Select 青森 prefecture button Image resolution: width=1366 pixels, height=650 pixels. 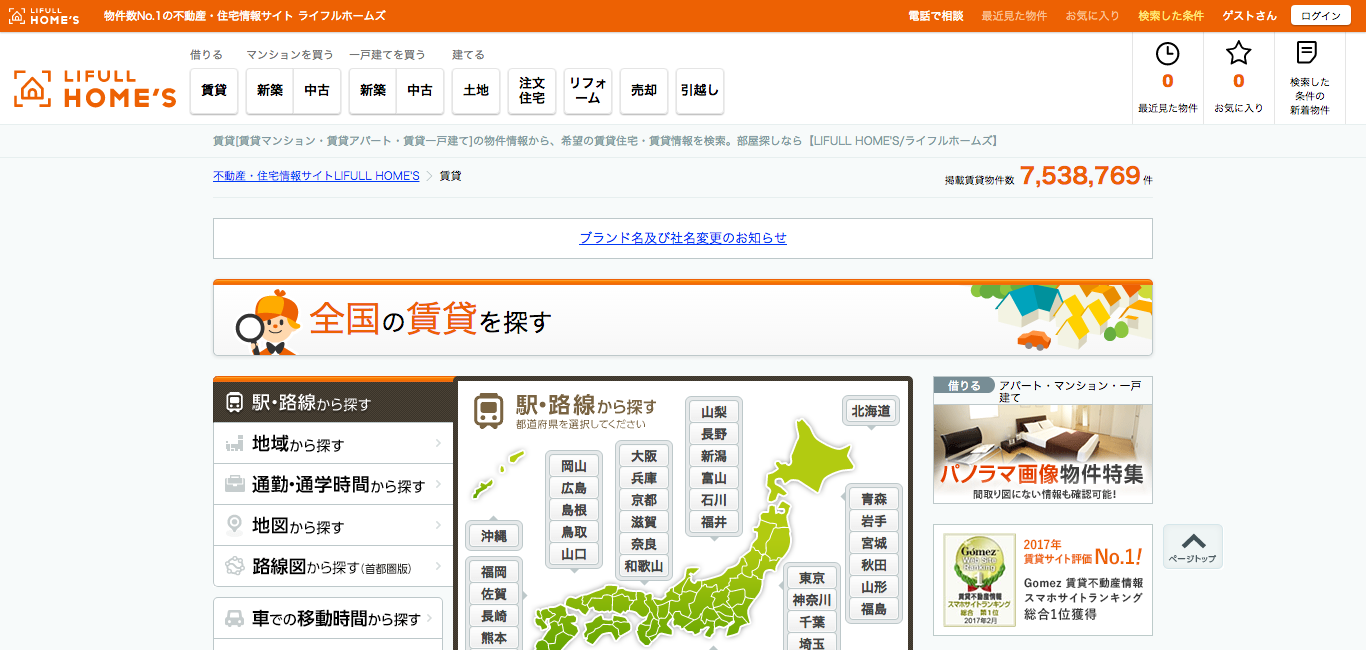coord(874,499)
